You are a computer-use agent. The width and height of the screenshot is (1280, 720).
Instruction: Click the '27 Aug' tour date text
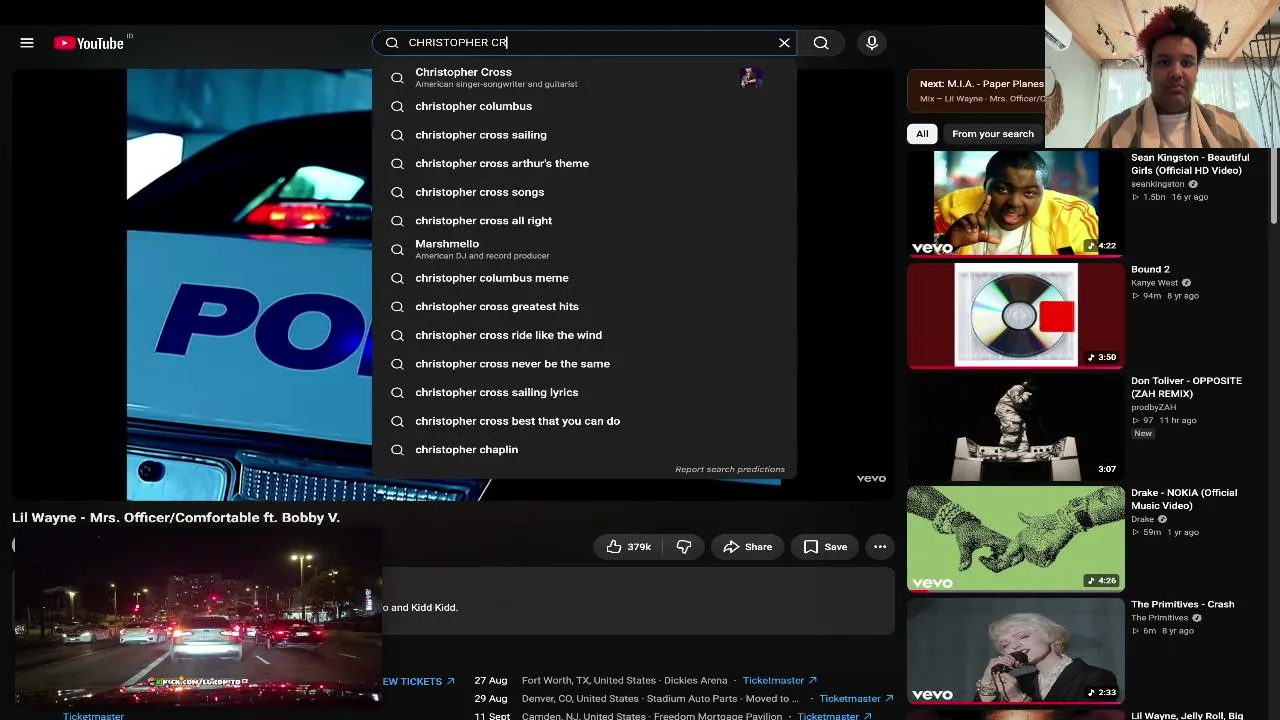click(490, 681)
